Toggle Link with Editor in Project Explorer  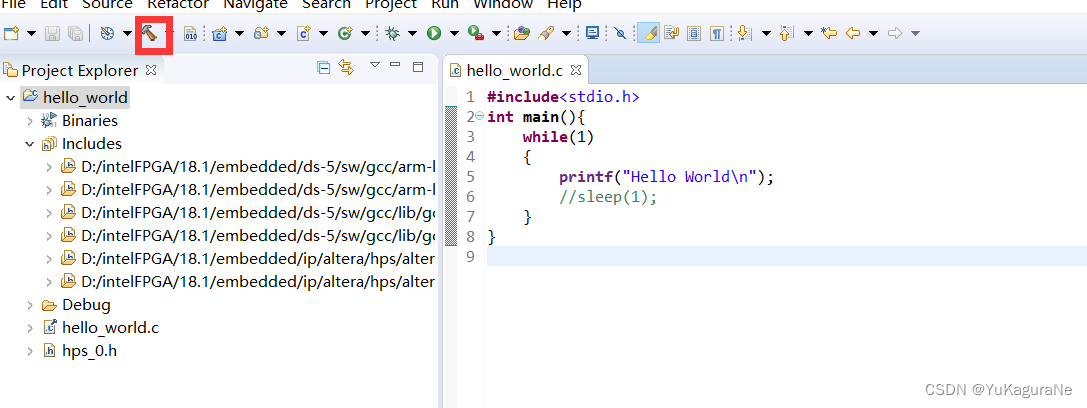[x=346, y=68]
